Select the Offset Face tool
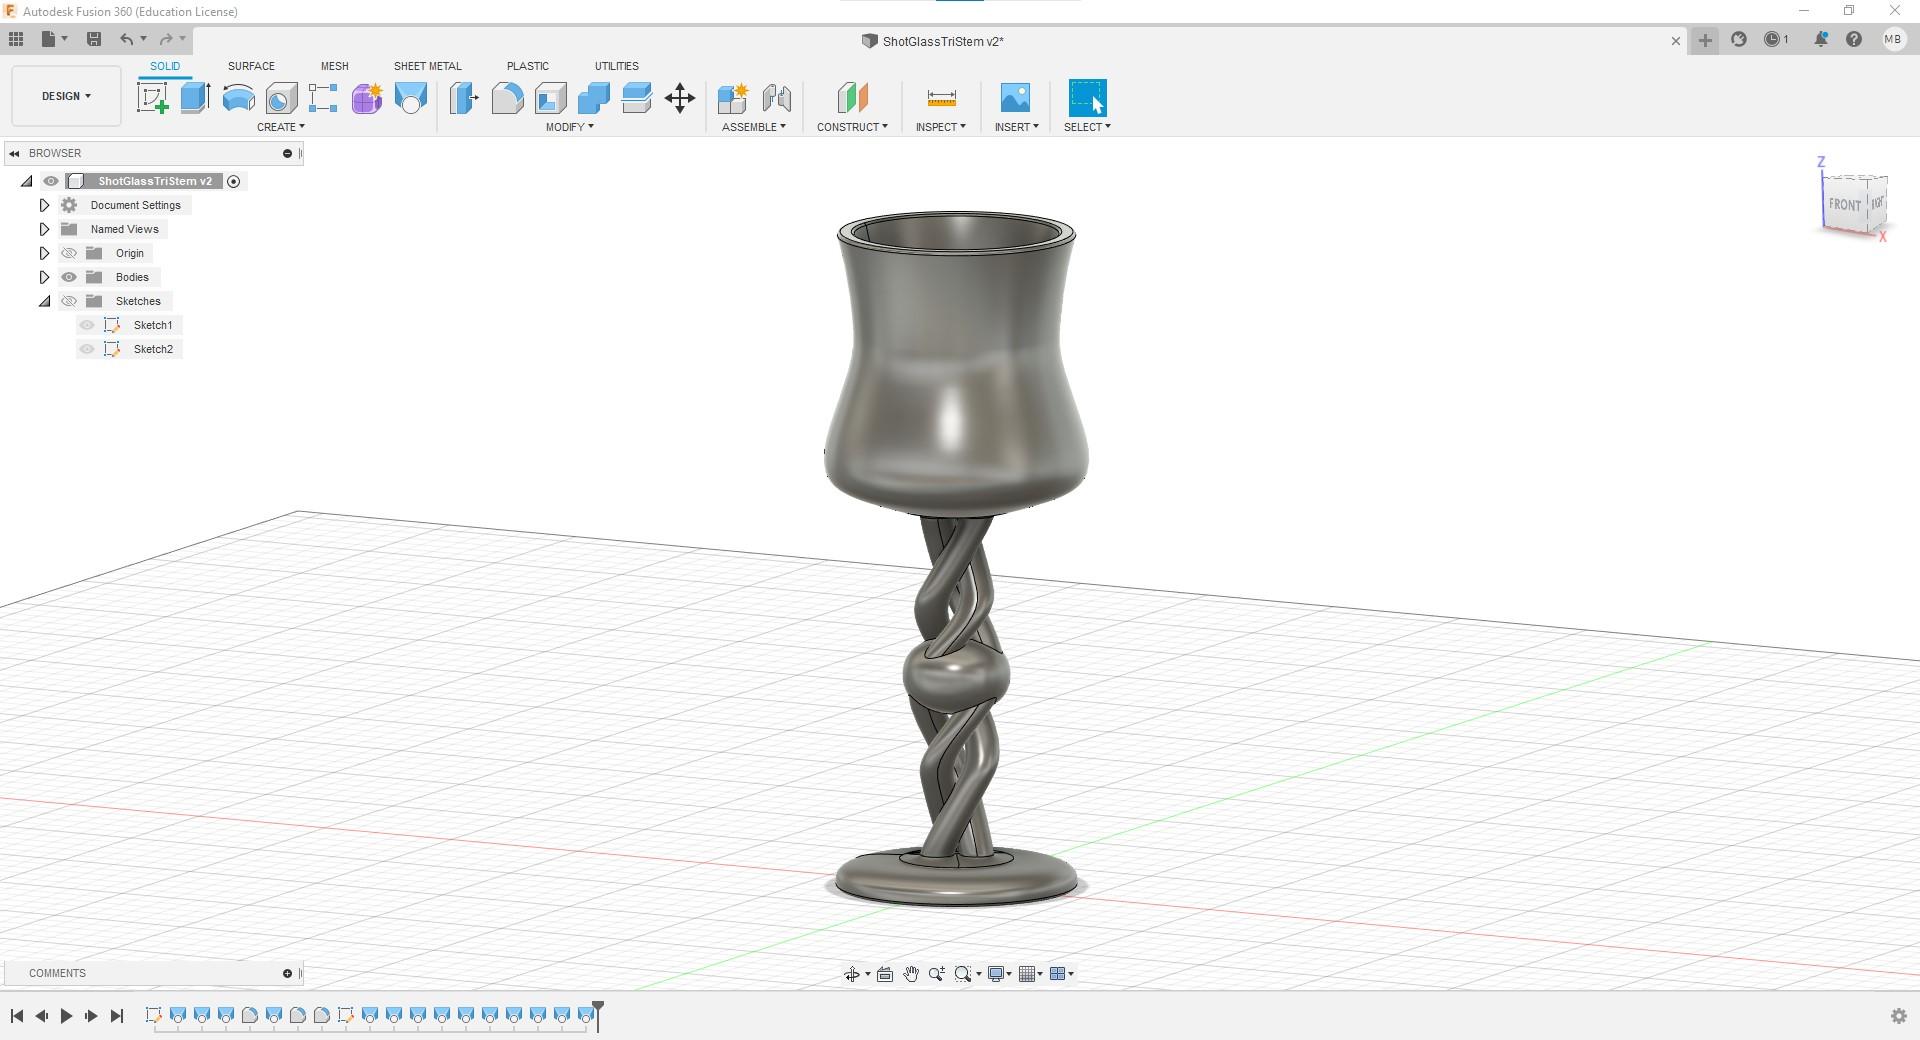The width and height of the screenshot is (1920, 1040). pyautogui.click(x=636, y=98)
